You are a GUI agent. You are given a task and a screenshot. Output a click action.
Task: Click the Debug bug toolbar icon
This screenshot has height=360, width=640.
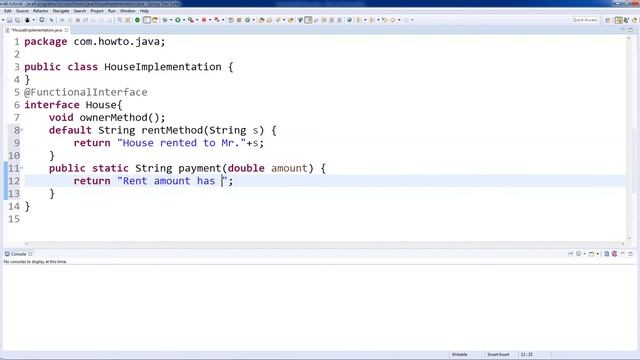(165, 20)
